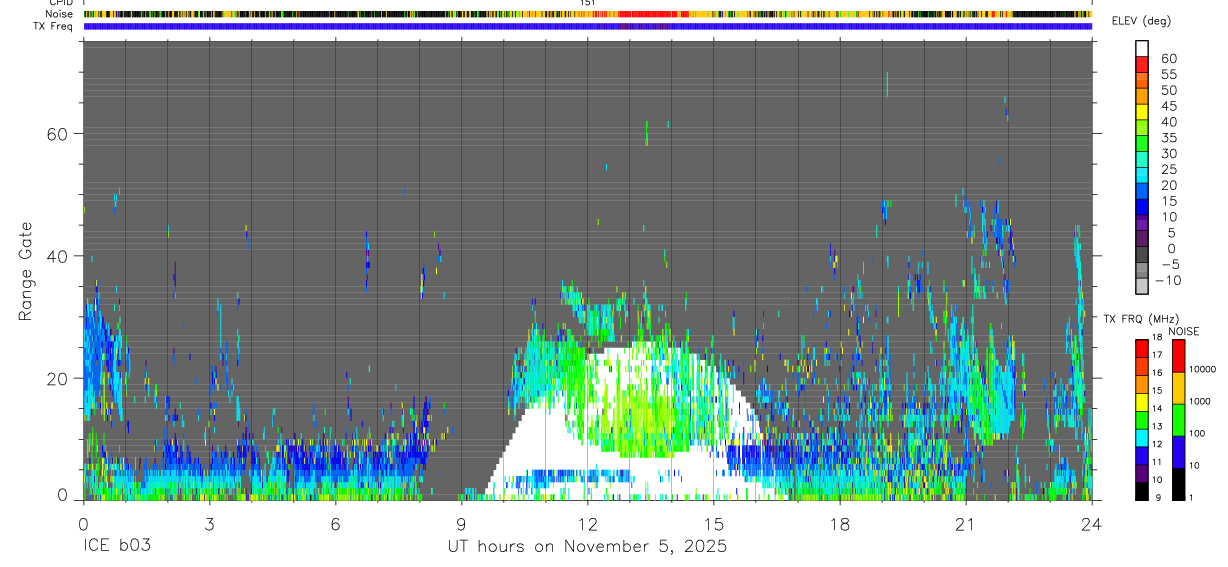Click the '35' value on ELEV colorbar
This screenshot has height=567, width=1228.
click(1169, 137)
